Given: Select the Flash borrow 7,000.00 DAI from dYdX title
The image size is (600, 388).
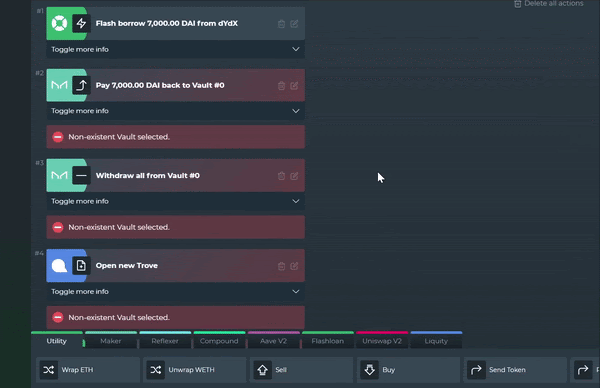Looking at the screenshot, I should 166,23.
